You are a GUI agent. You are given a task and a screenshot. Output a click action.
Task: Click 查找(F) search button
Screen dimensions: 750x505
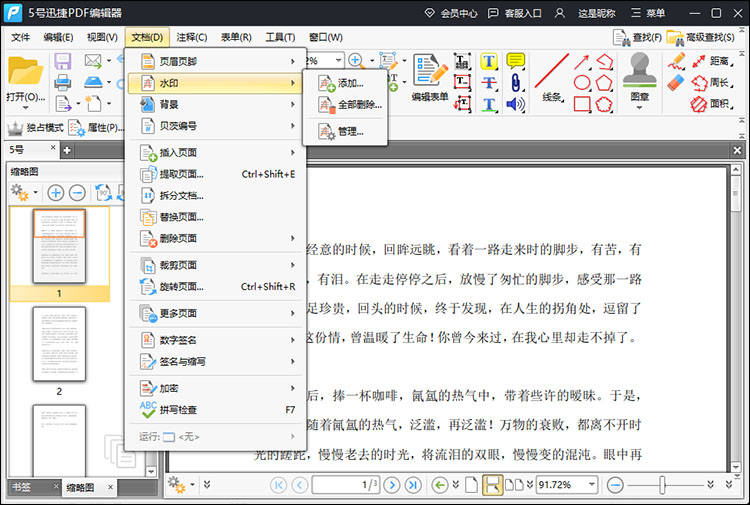point(638,37)
